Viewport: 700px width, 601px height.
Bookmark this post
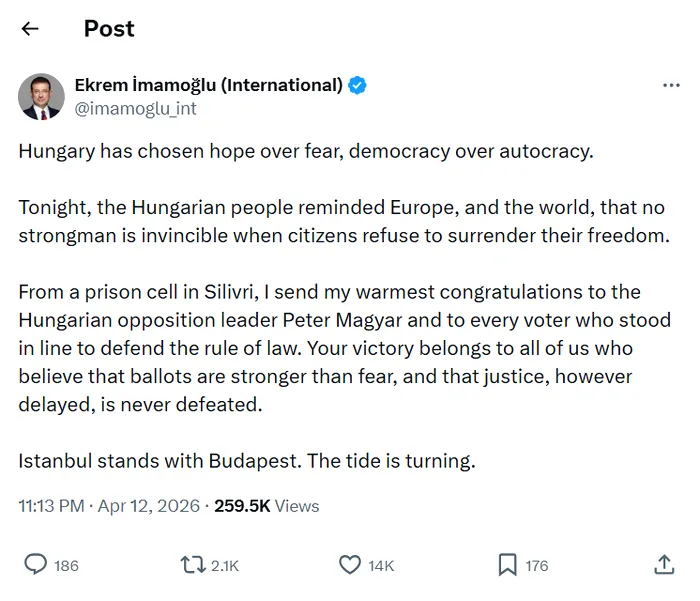tap(508, 565)
